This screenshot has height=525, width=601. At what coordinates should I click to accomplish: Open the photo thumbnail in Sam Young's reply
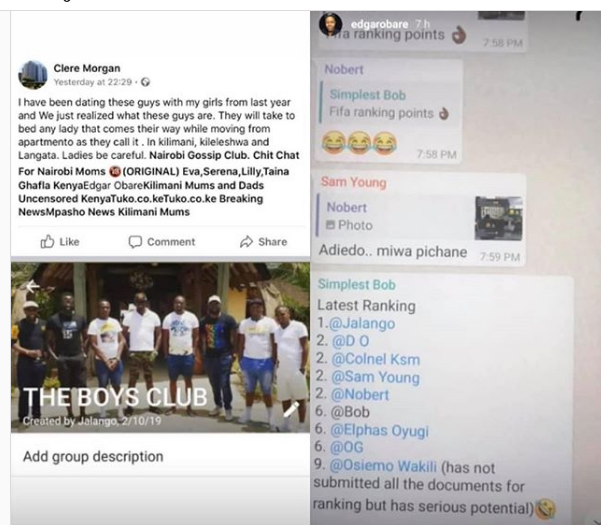click(x=498, y=218)
